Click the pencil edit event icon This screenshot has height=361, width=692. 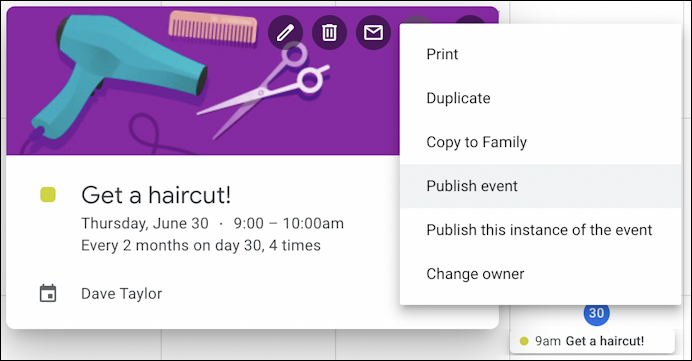[285, 33]
